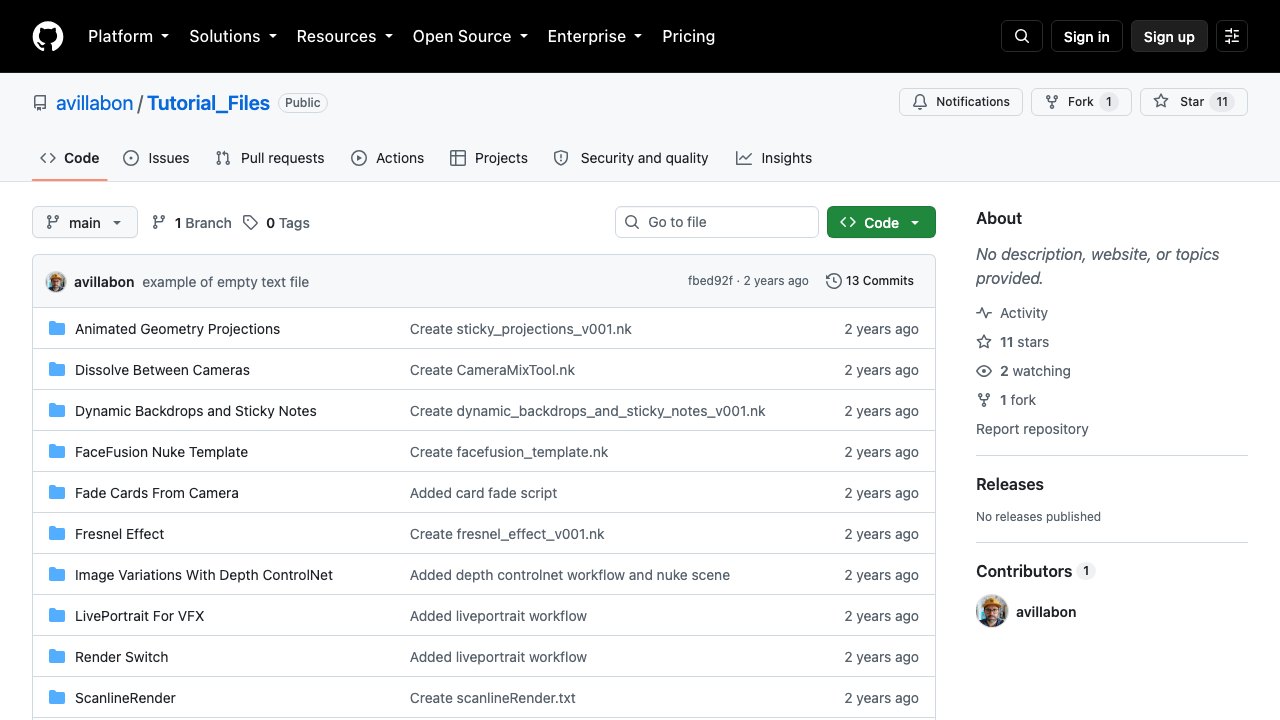Click folder icon for Fresnel Effect
Viewport: 1280px width, 720px height.
(57, 534)
